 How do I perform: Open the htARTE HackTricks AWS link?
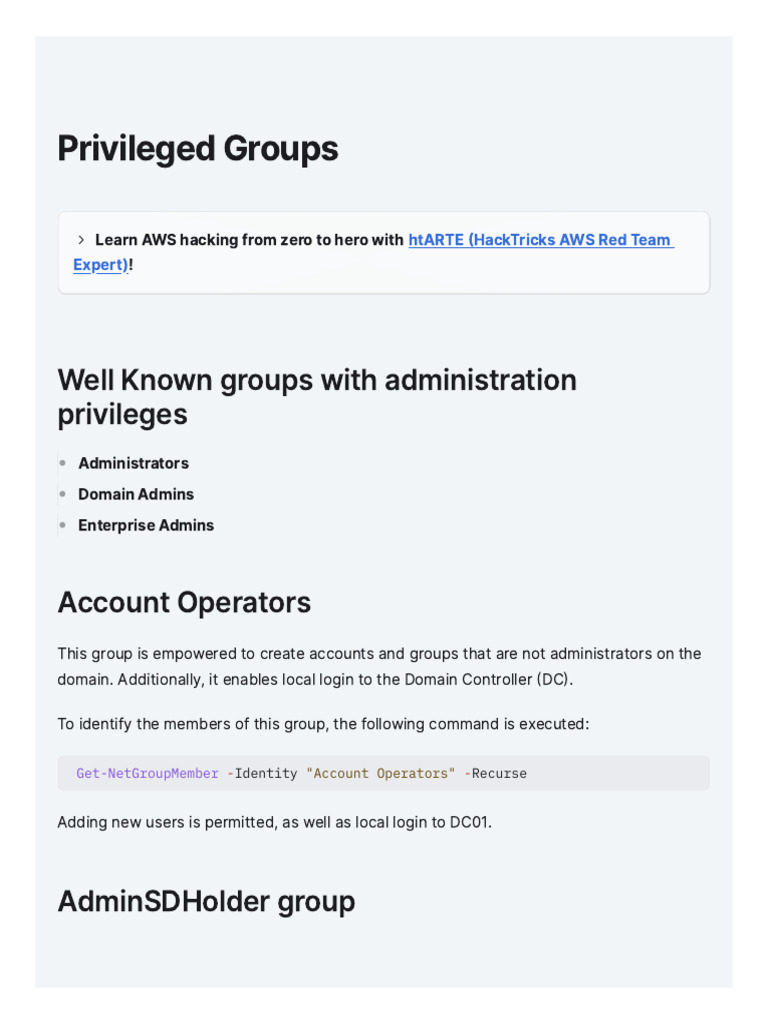pos(540,240)
